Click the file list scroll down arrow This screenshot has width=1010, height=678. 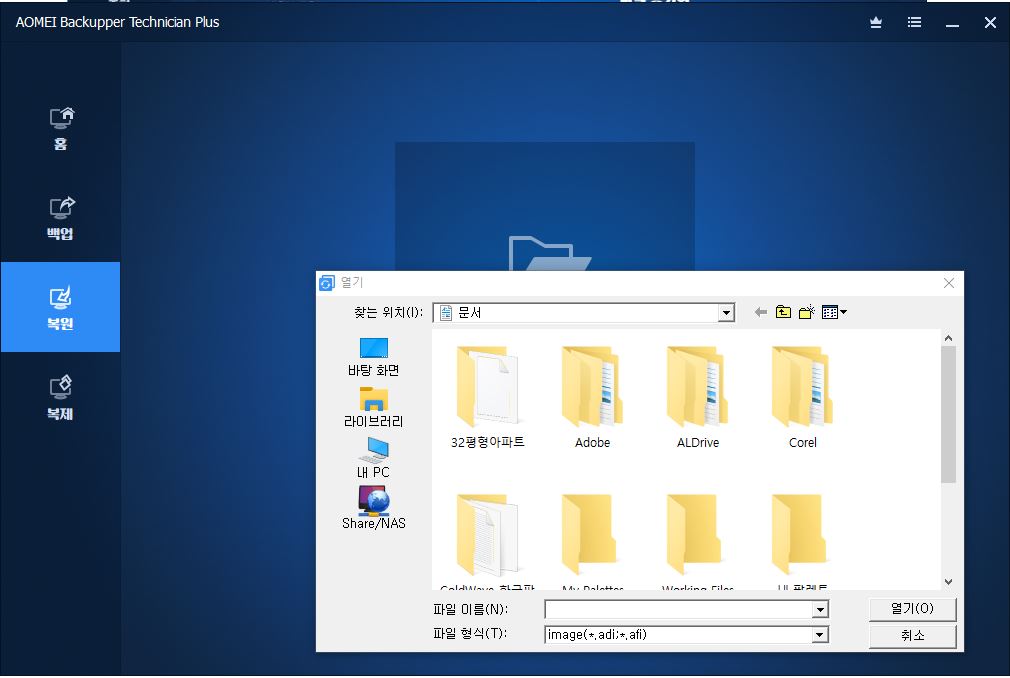pos(948,581)
